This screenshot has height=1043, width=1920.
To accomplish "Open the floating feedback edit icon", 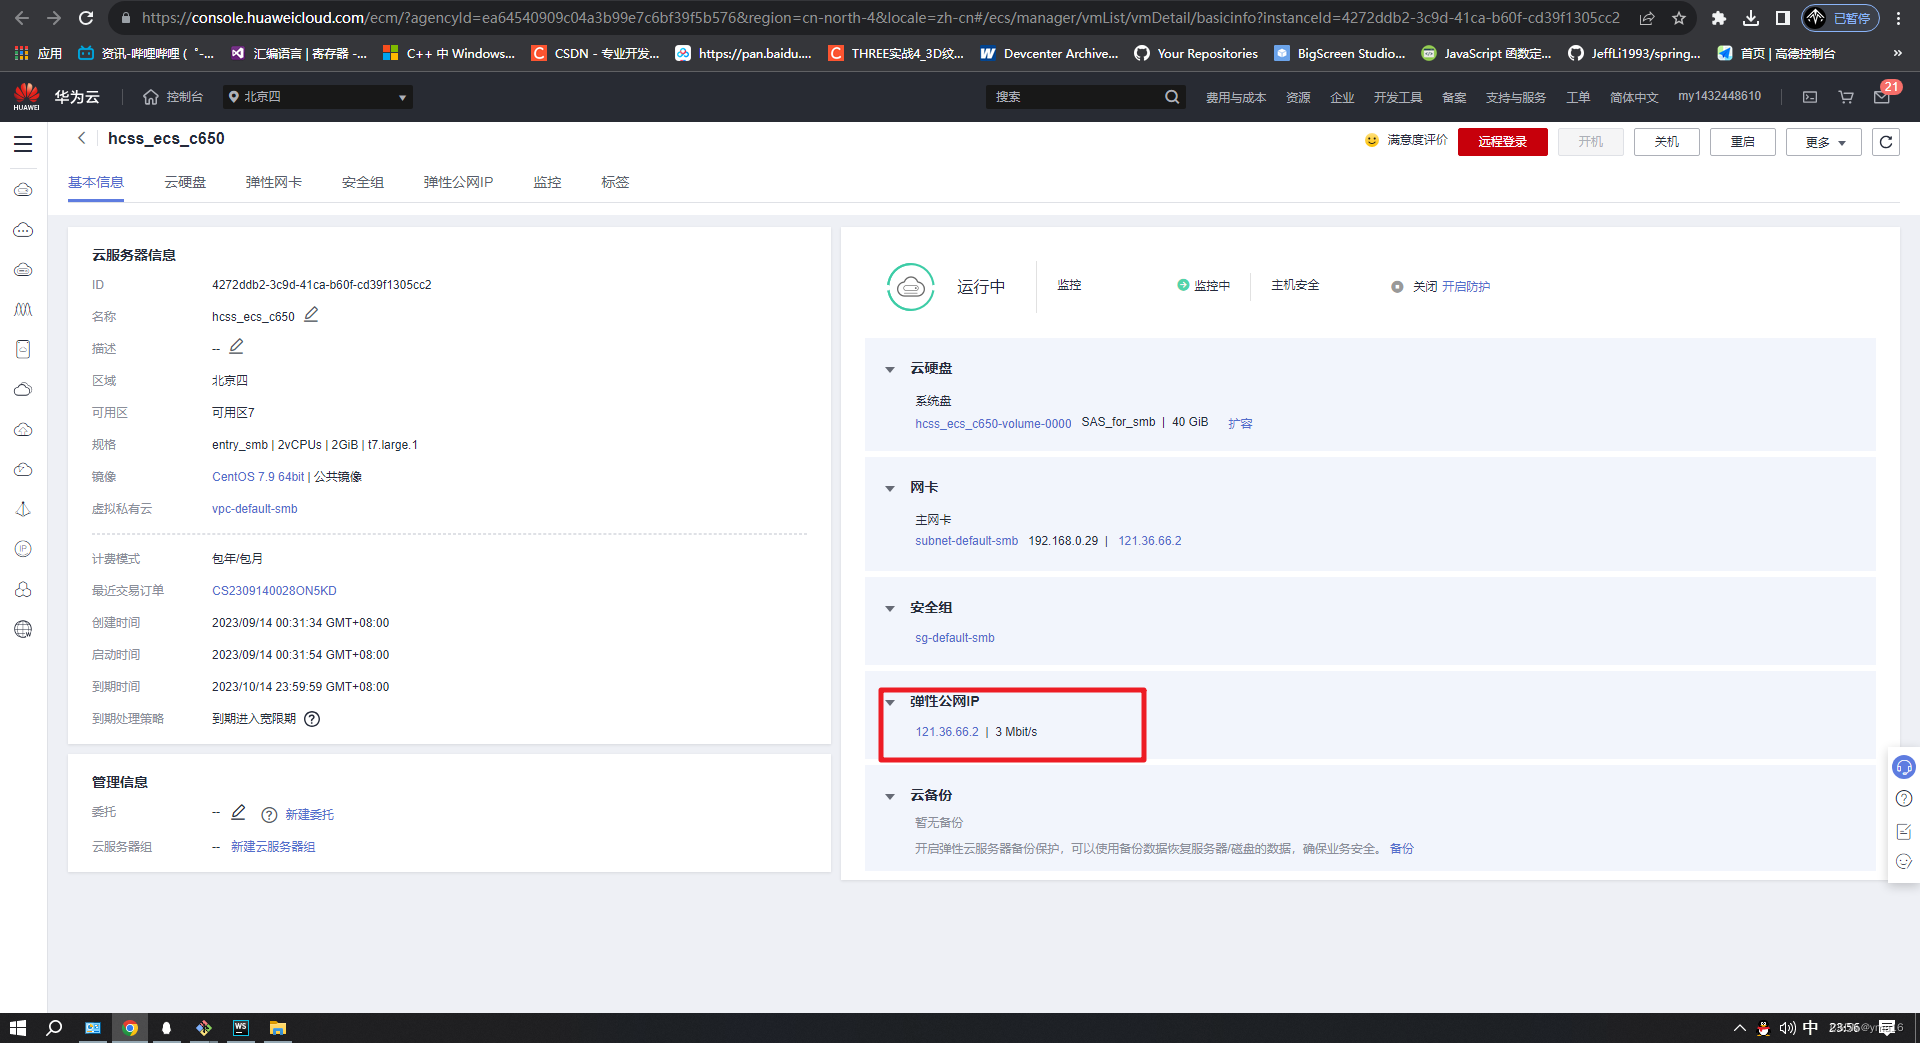I will [x=1904, y=831].
